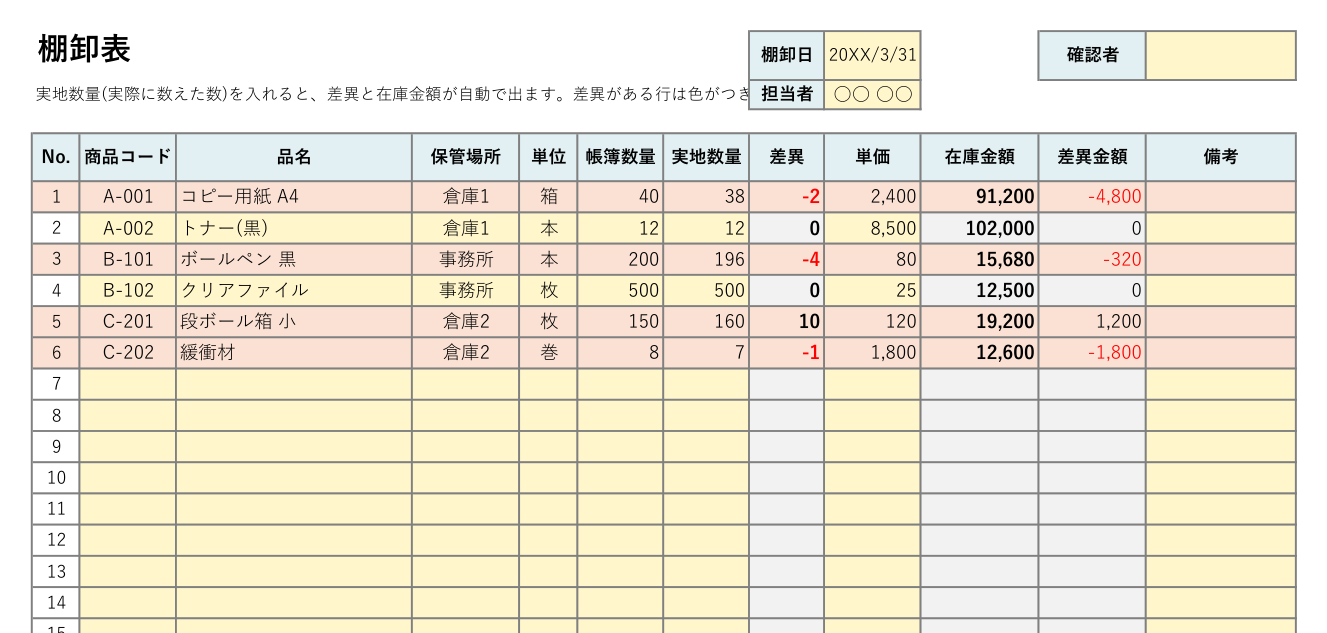Select product code B-102 cell
The height and width of the screenshot is (633, 1327).
click(x=128, y=290)
